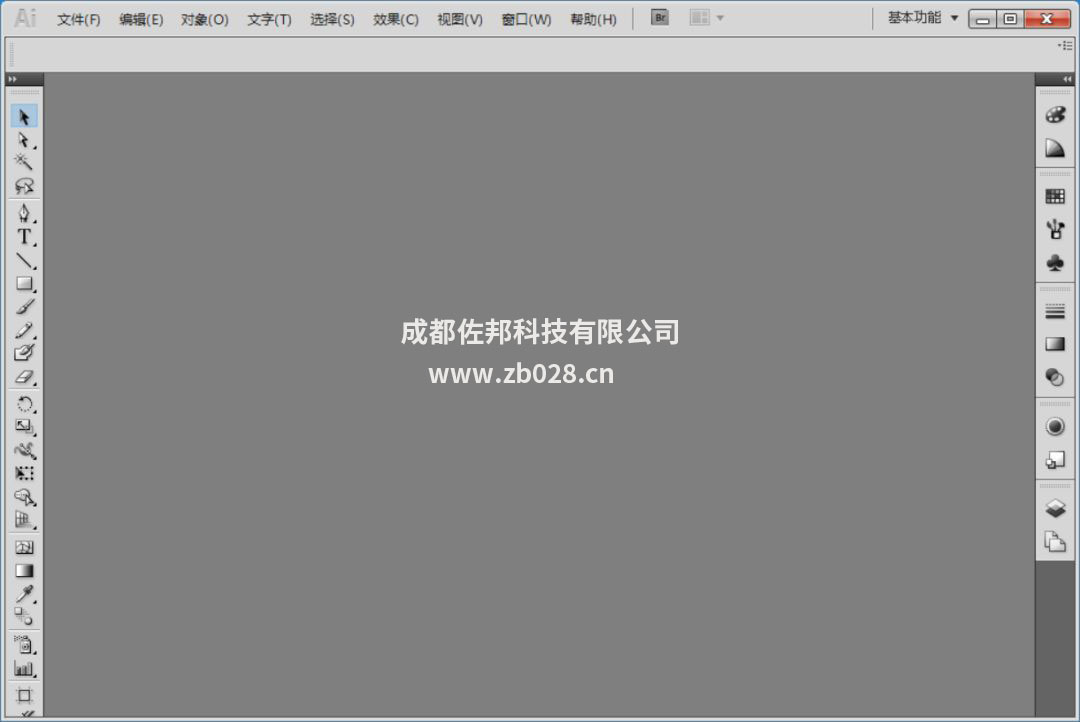Open the 基本功能 workspace switcher
The image size is (1080, 722).
coord(922,18)
